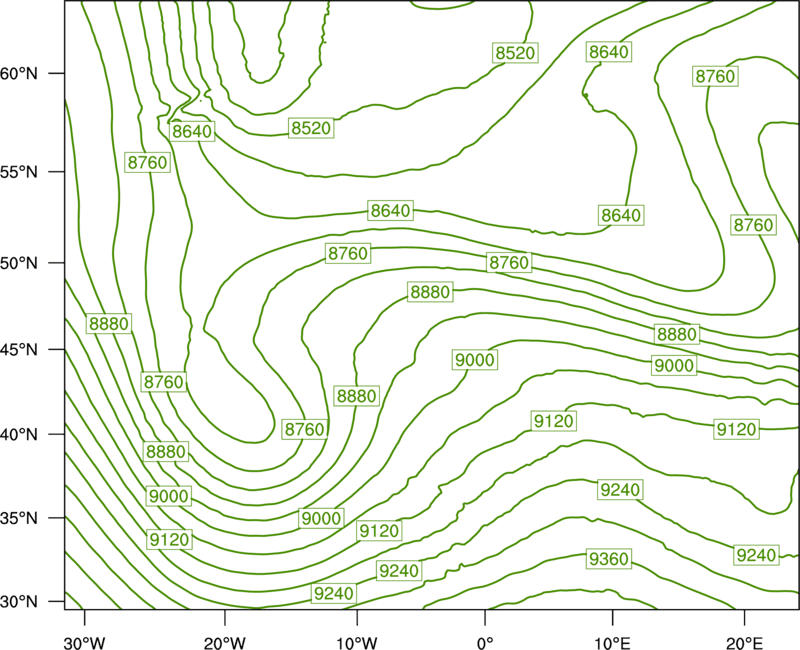Click the 50°N latitude tick label
This screenshot has height=650, width=800.
tap(19, 263)
